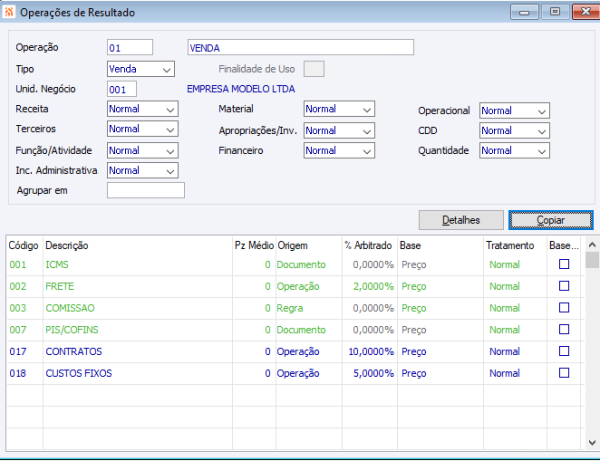Click the Finalidade de Uso color box
This screenshot has height=461, width=600.
(x=313, y=69)
